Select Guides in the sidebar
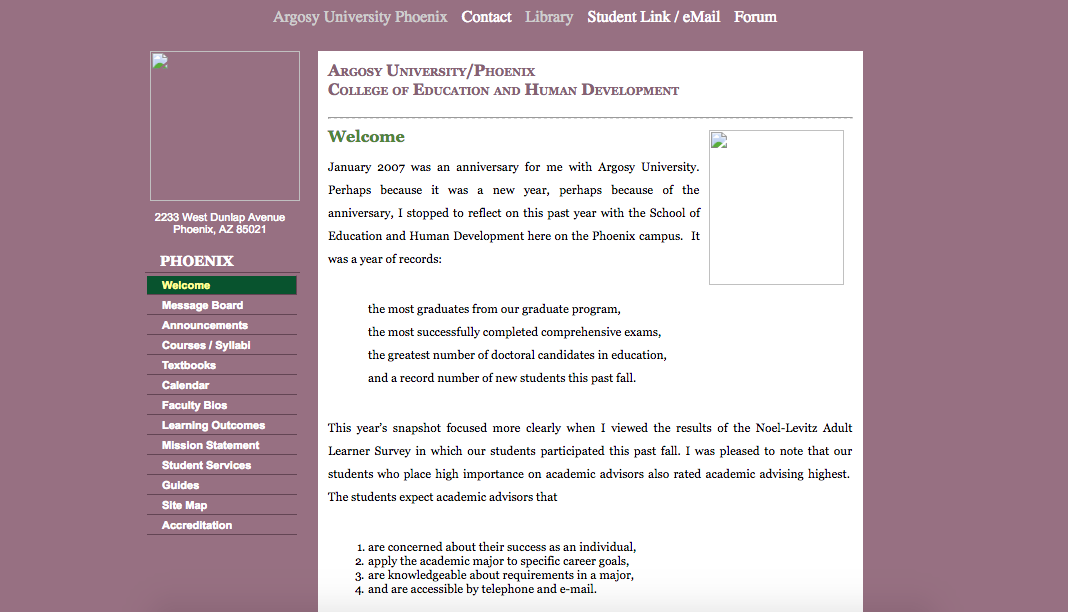Screen dimensions: 1068x612 click(x=222, y=485)
